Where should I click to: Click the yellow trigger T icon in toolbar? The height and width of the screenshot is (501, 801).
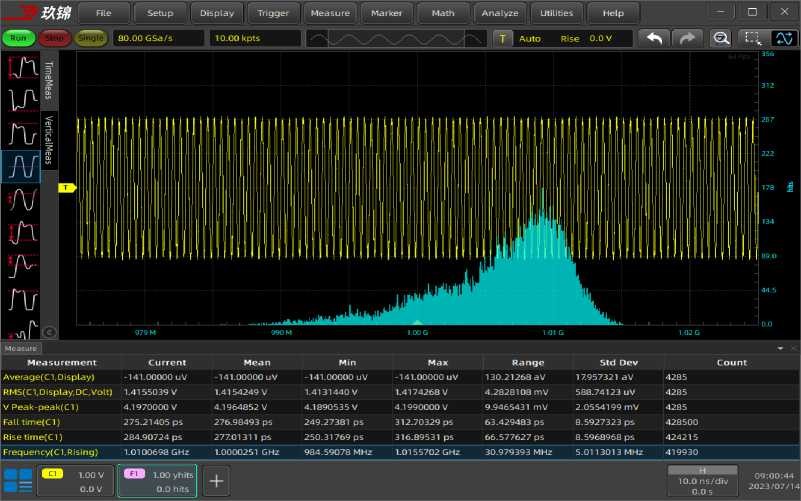(x=502, y=38)
